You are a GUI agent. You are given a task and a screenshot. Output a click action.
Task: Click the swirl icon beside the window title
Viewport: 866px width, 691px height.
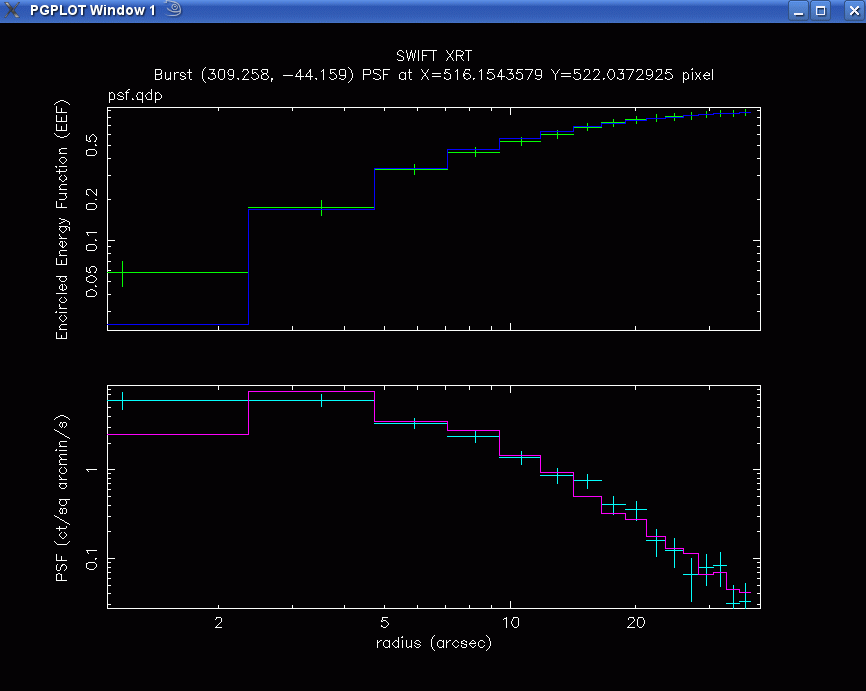172,10
